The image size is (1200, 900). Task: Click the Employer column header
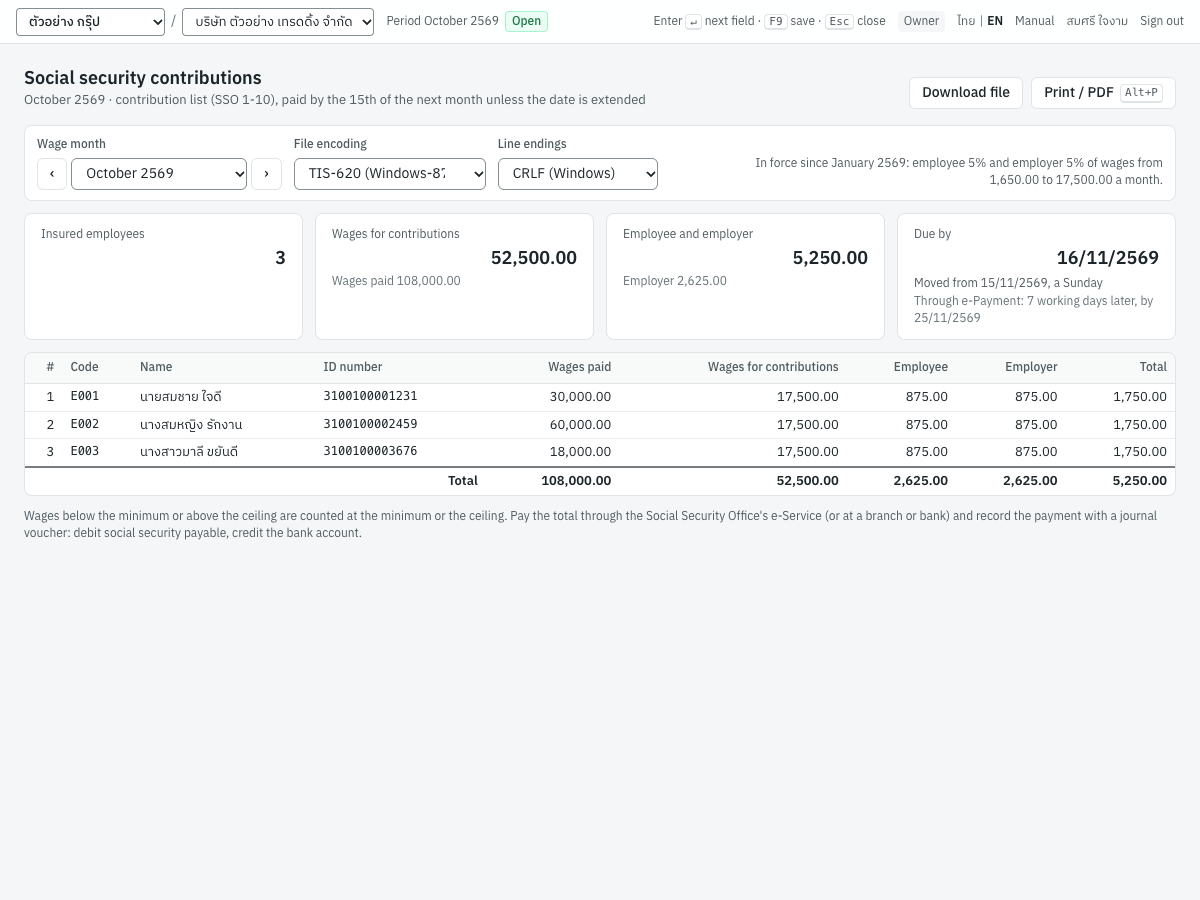[x=1031, y=367]
